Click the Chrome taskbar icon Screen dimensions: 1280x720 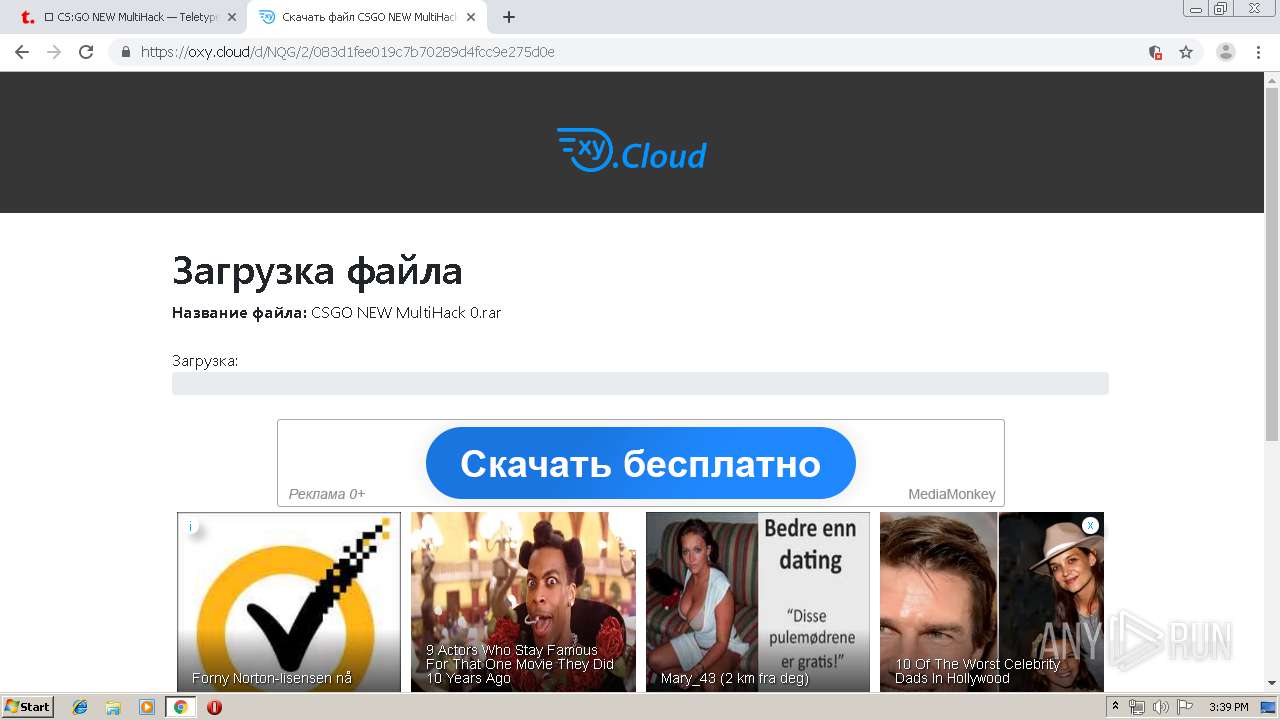tap(180, 707)
